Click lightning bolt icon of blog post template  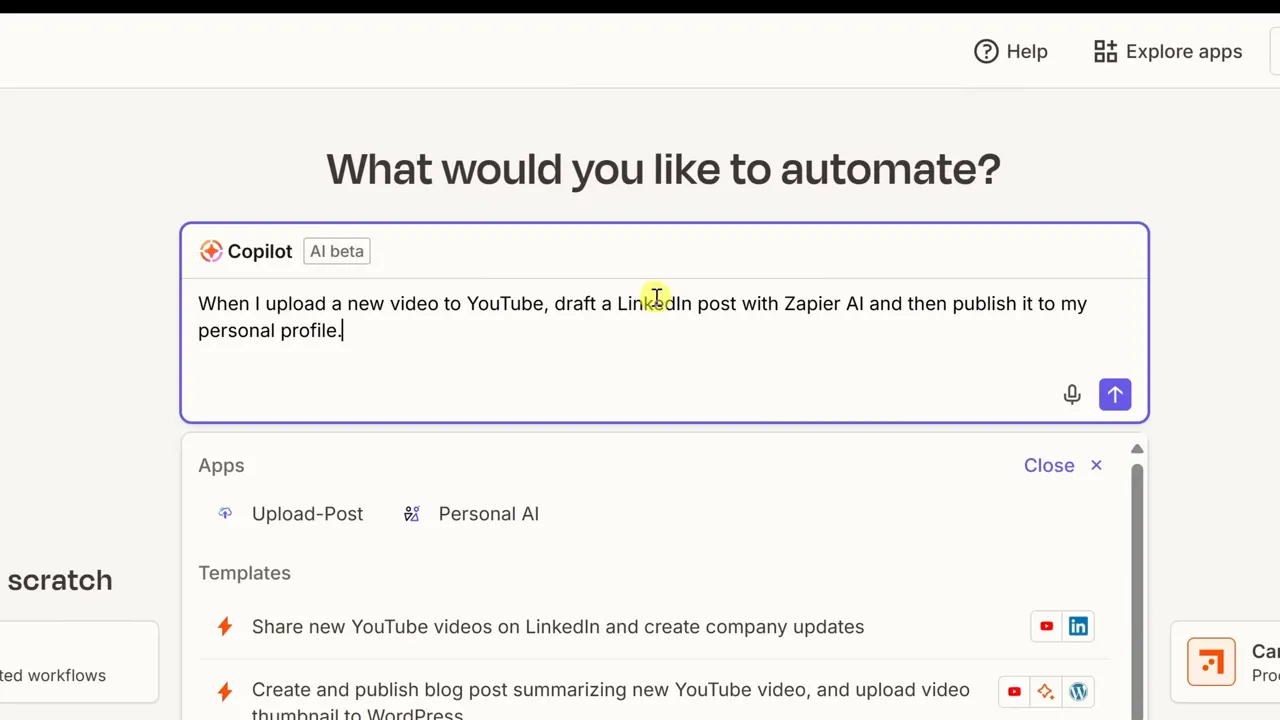click(x=225, y=690)
